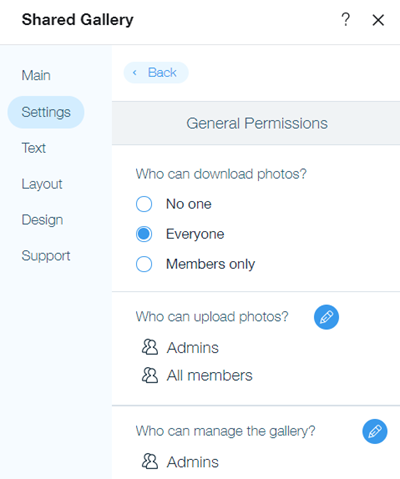
Task: Click the Back button
Action: coord(156,72)
